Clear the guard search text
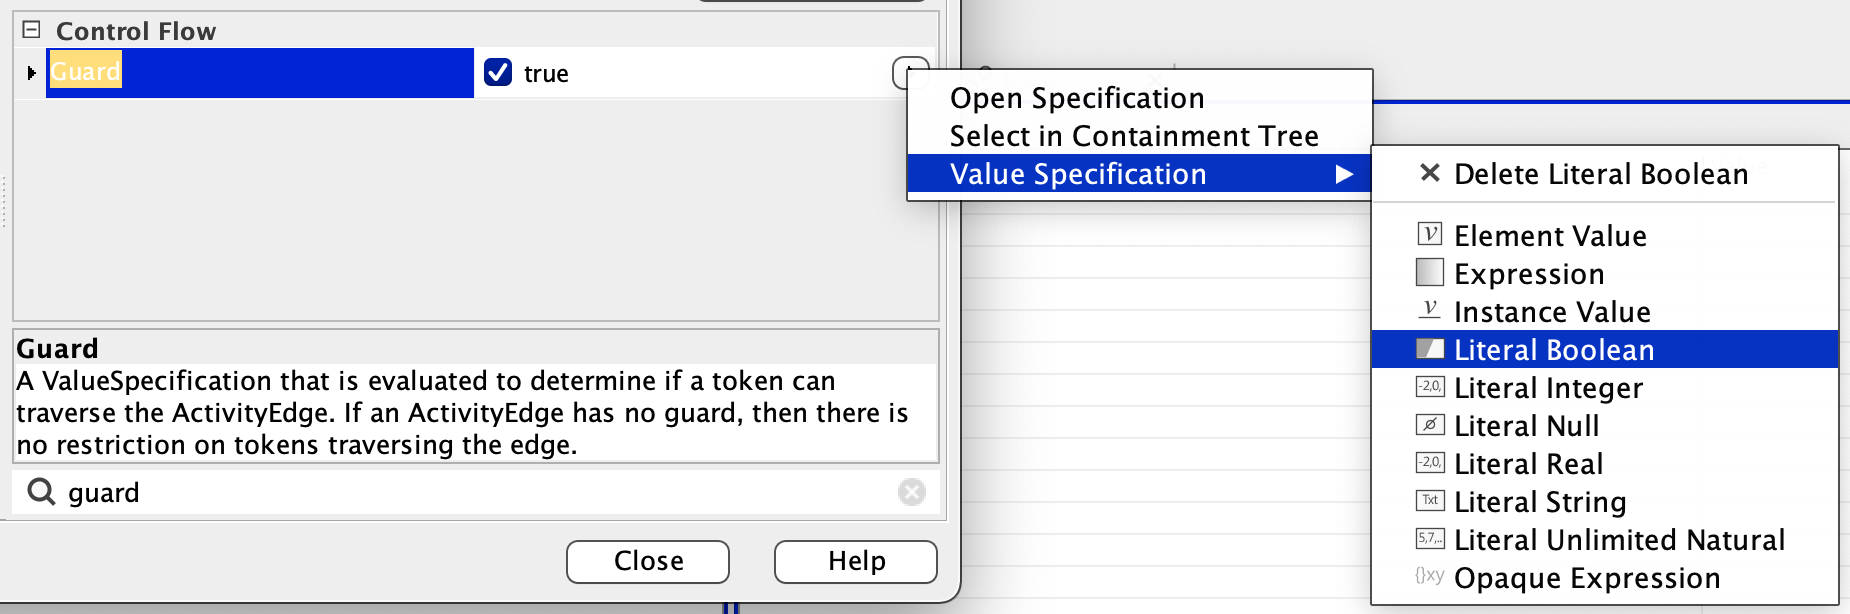The height and width of the screenshot is (614, 1850). 911,492
